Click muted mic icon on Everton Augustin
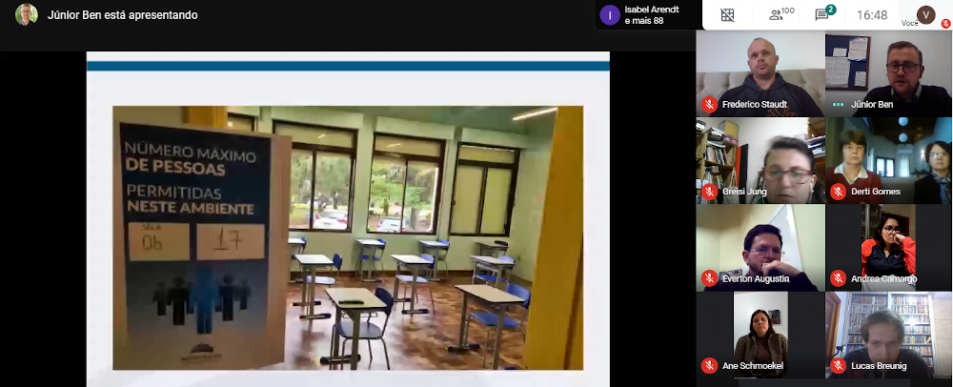 709,278
